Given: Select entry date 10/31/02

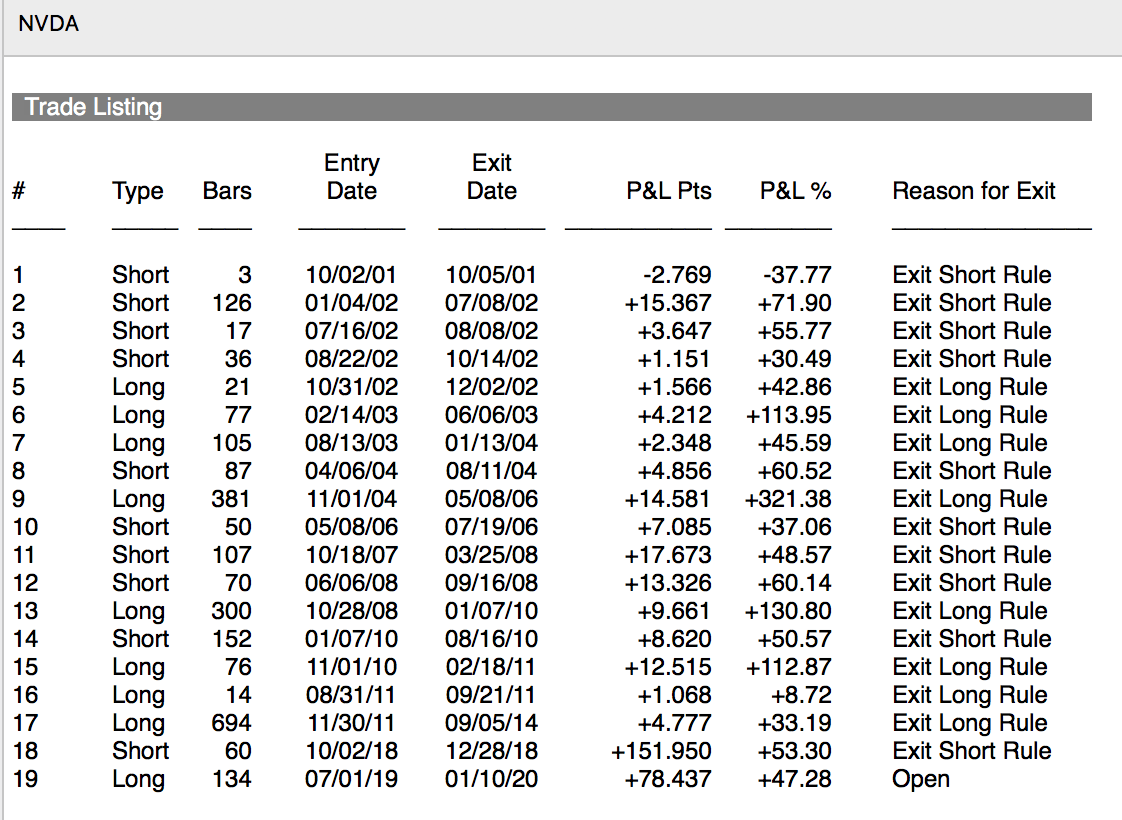Looking at the screenshot, I should click(351, 386).
